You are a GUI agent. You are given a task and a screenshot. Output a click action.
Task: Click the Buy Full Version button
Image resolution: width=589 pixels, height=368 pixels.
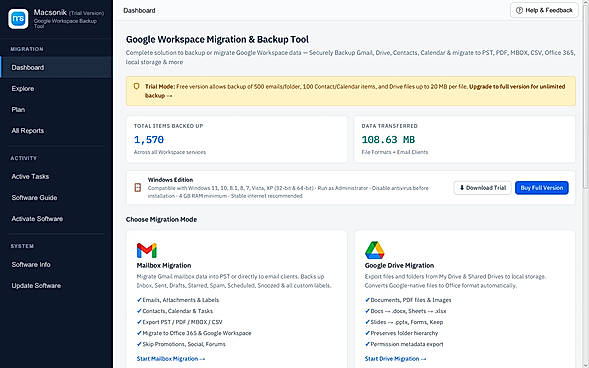point(542,188)
